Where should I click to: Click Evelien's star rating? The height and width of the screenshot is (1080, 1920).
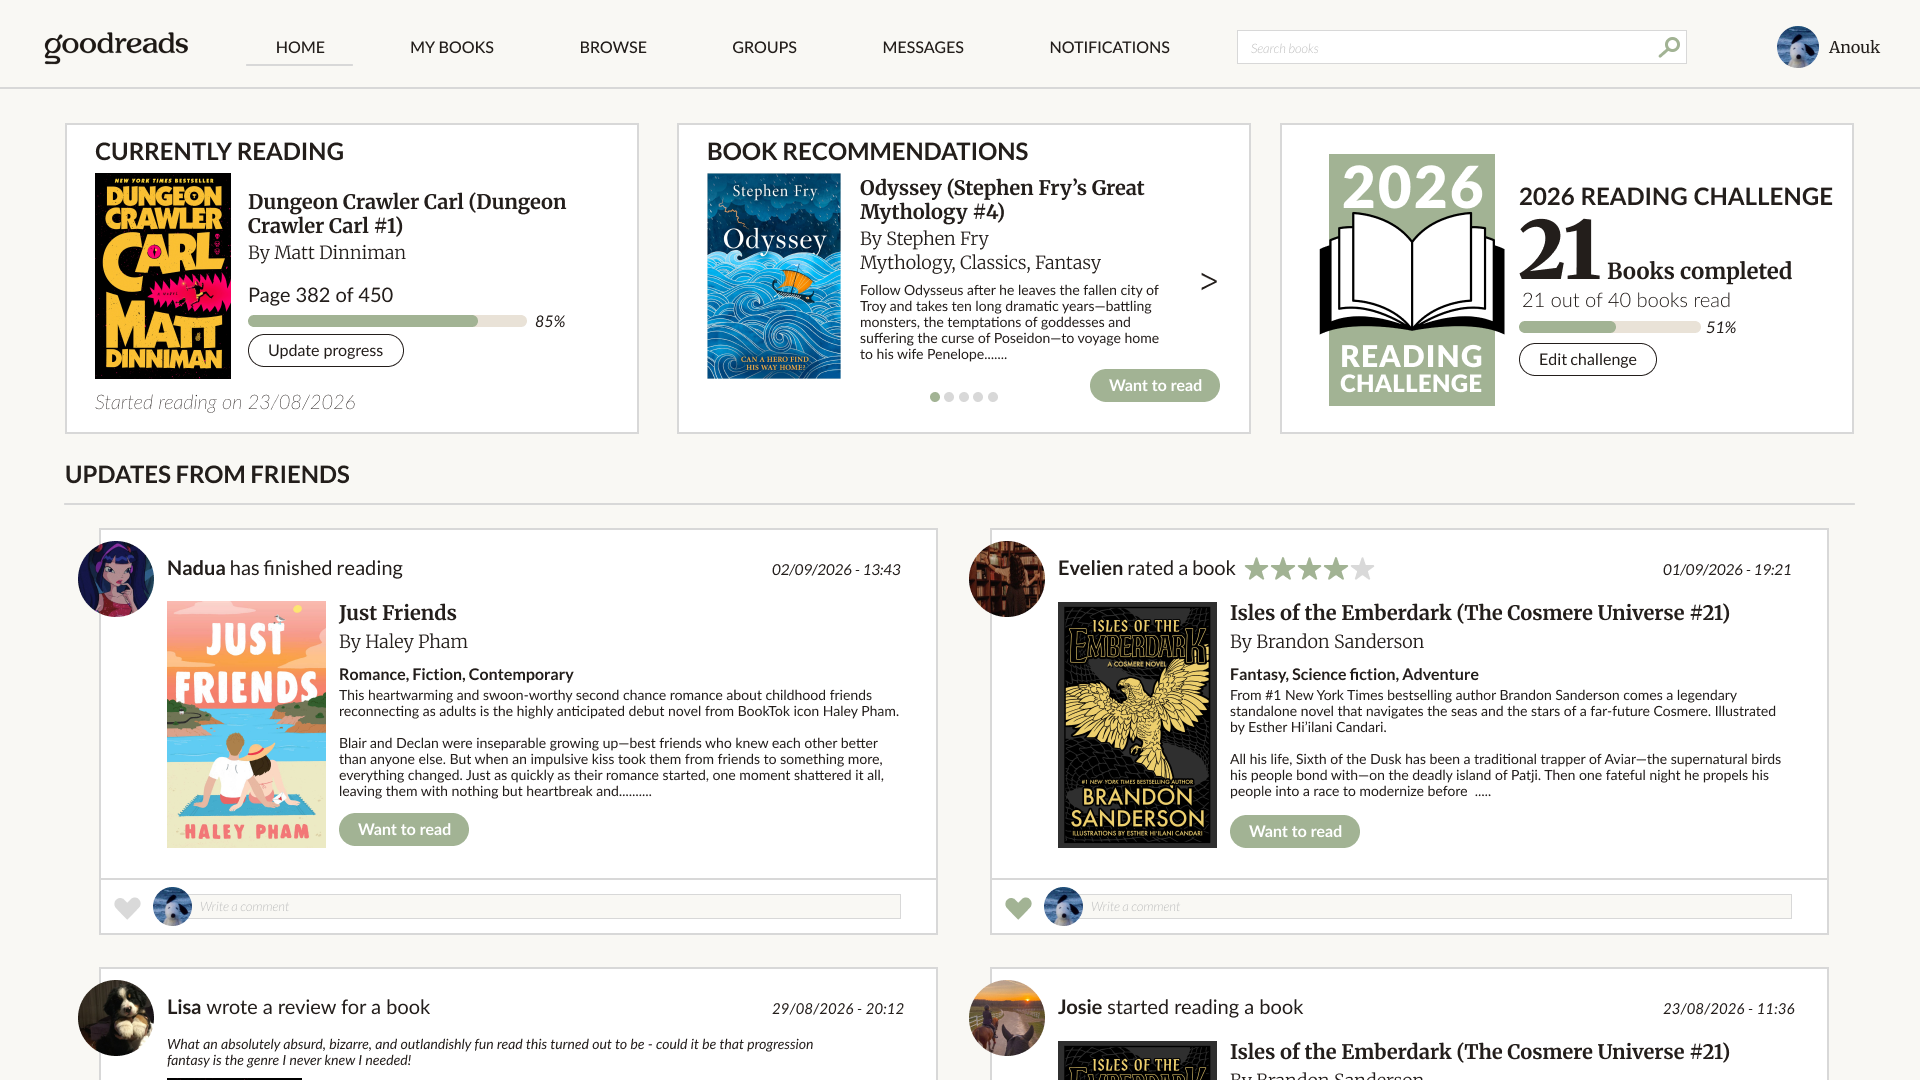(1309, 569)
